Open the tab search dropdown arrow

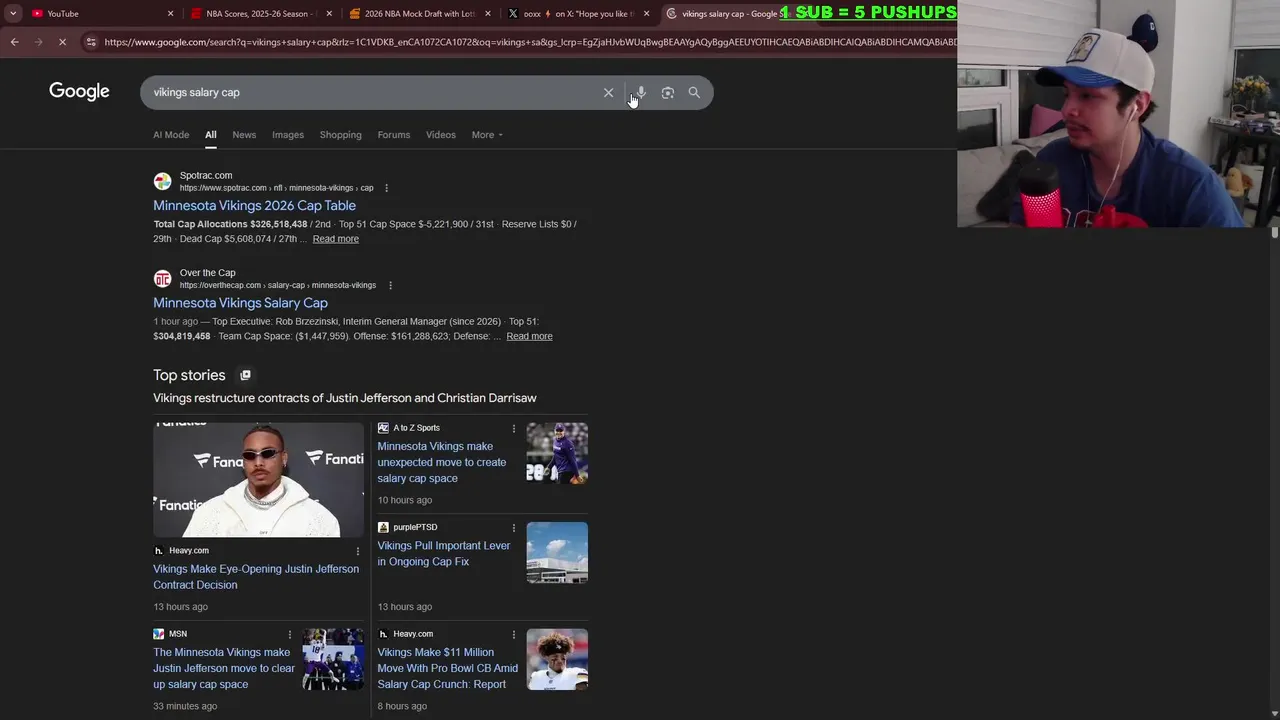click(13, 13)
